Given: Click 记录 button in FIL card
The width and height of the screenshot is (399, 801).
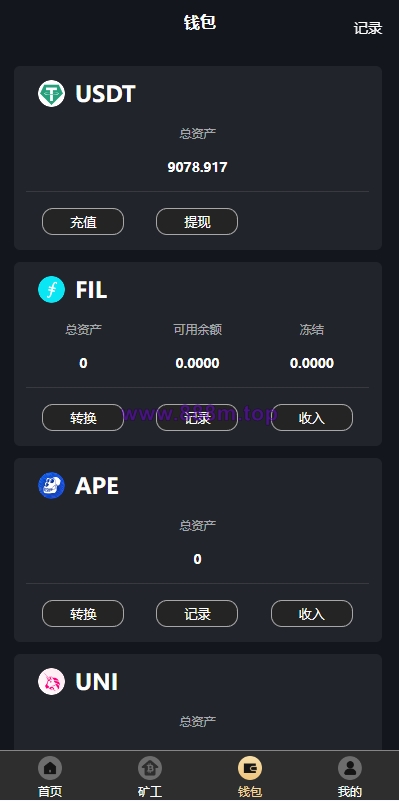Looking at the screenshot, I should tap(197, 418).
